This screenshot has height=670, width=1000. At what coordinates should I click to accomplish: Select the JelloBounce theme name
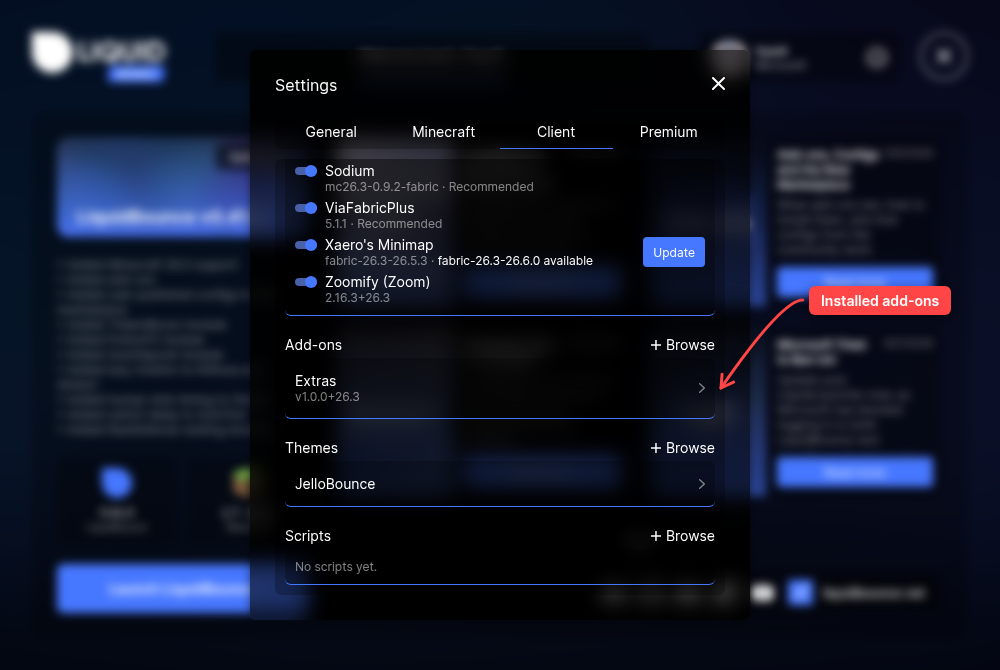[x=335, y=484]
